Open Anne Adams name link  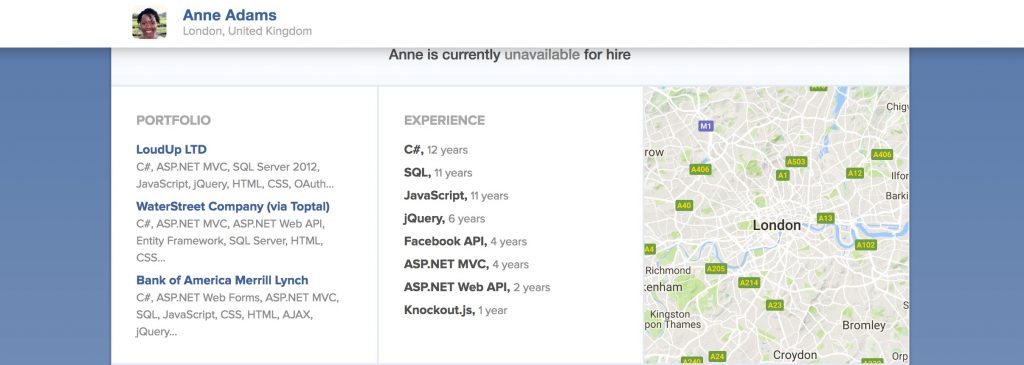[229, 15]
